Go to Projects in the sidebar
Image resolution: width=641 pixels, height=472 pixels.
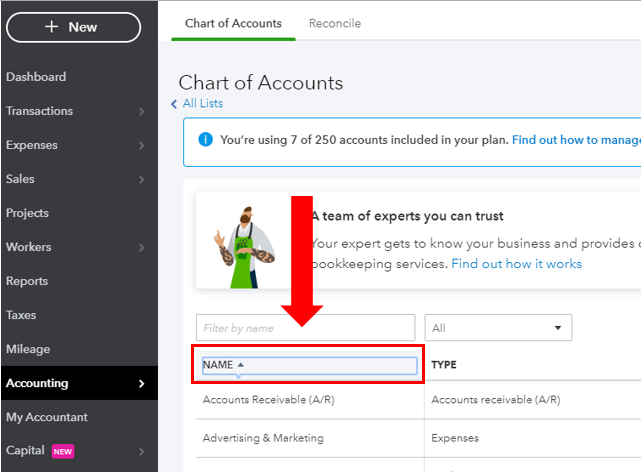[x=27, y=213]
